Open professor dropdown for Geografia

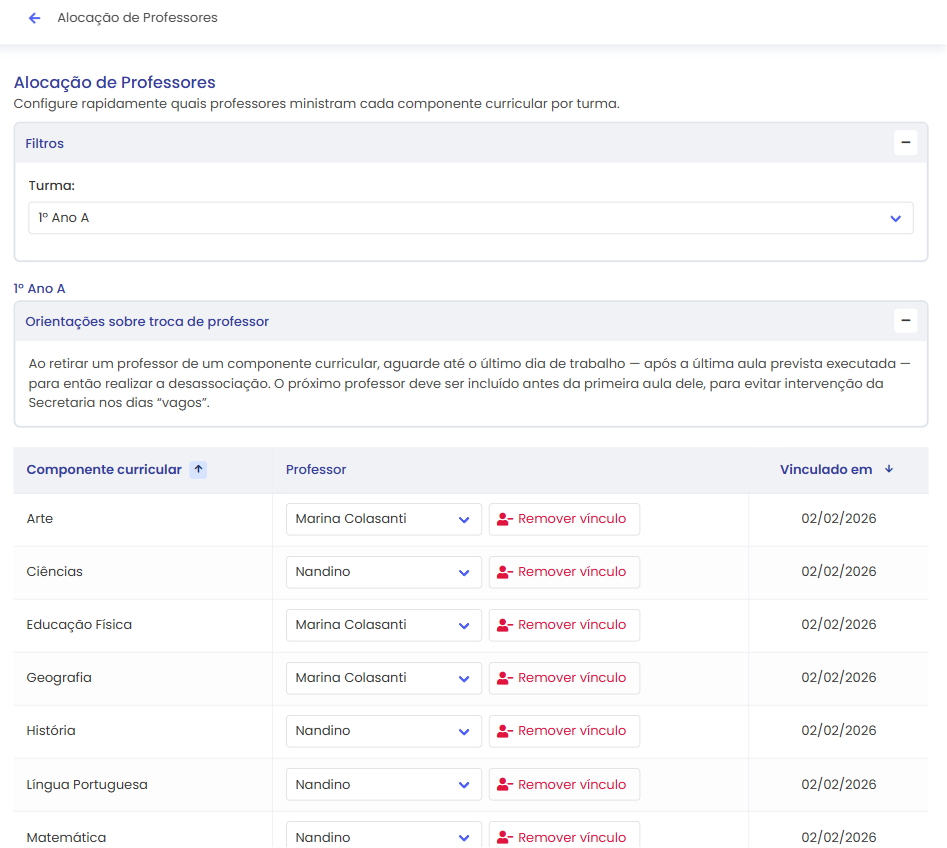384,678
